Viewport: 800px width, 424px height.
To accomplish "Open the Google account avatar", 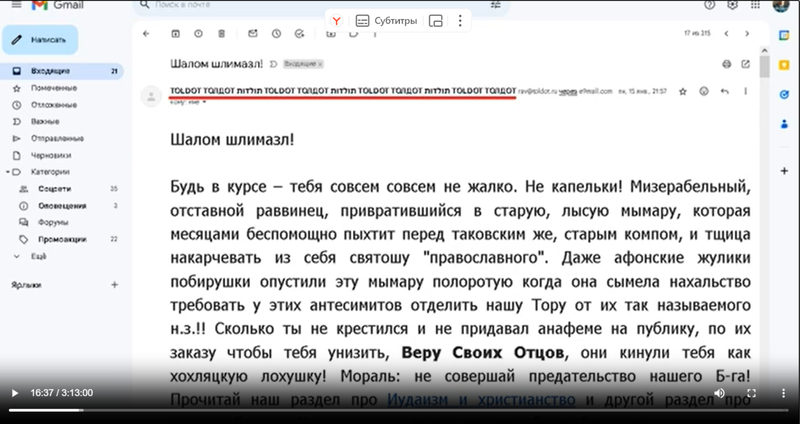I will pyautogui.click(x=781, y=6).
